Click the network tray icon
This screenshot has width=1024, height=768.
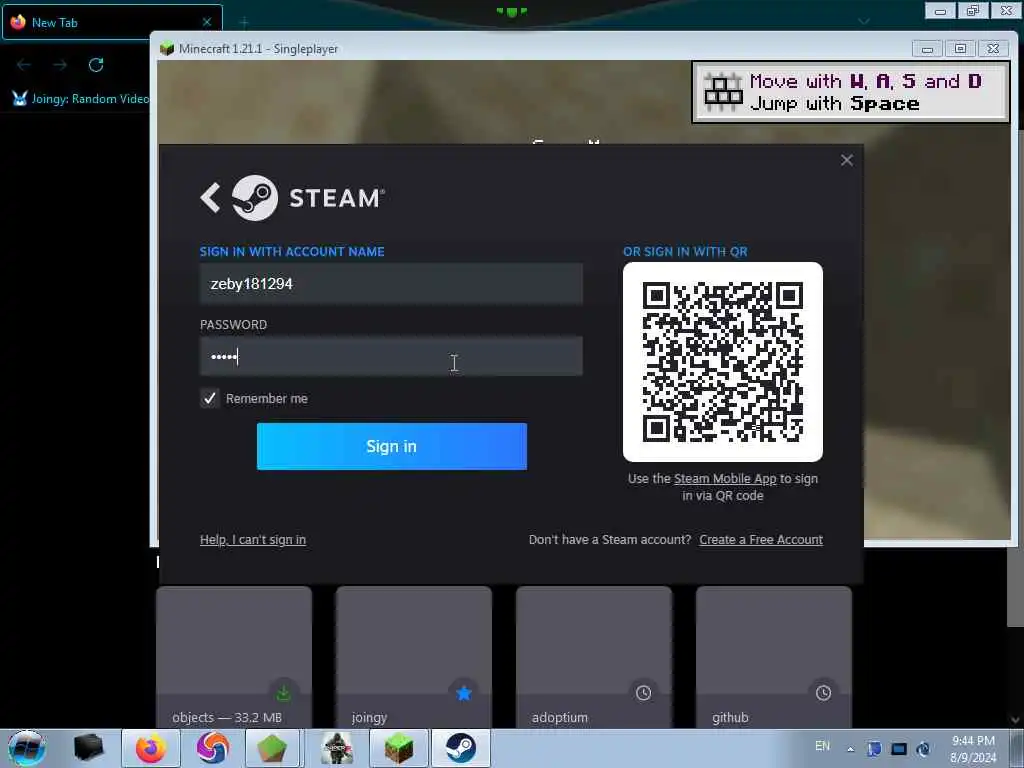click(x=923, y=749)
